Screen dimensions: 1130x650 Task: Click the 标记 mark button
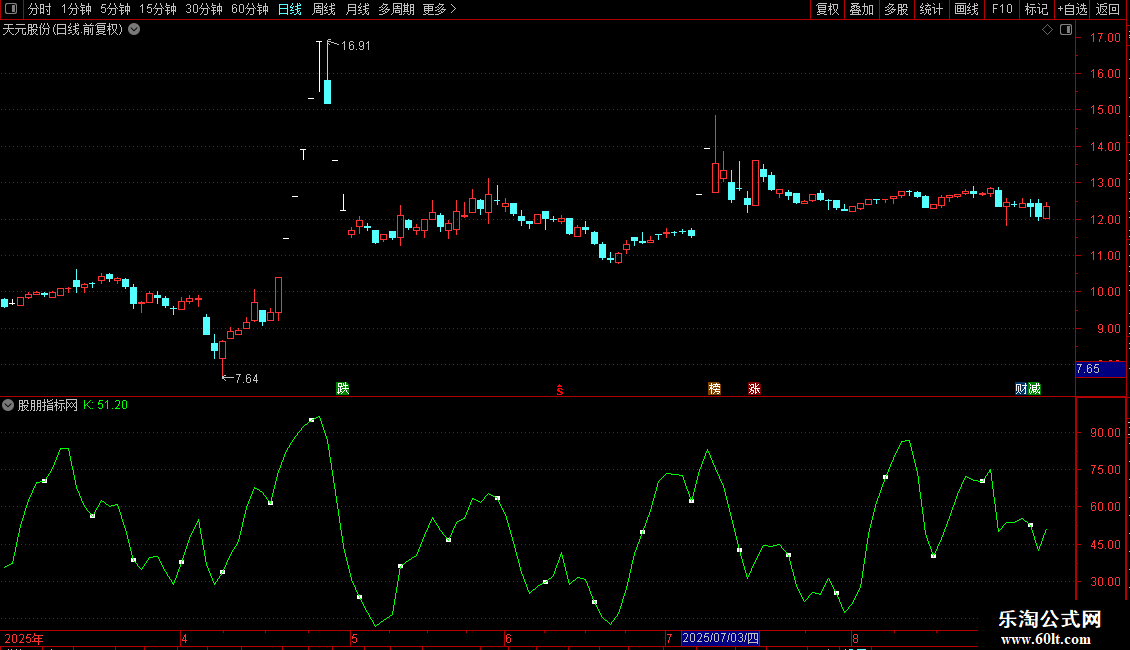tap(1036, 9)
